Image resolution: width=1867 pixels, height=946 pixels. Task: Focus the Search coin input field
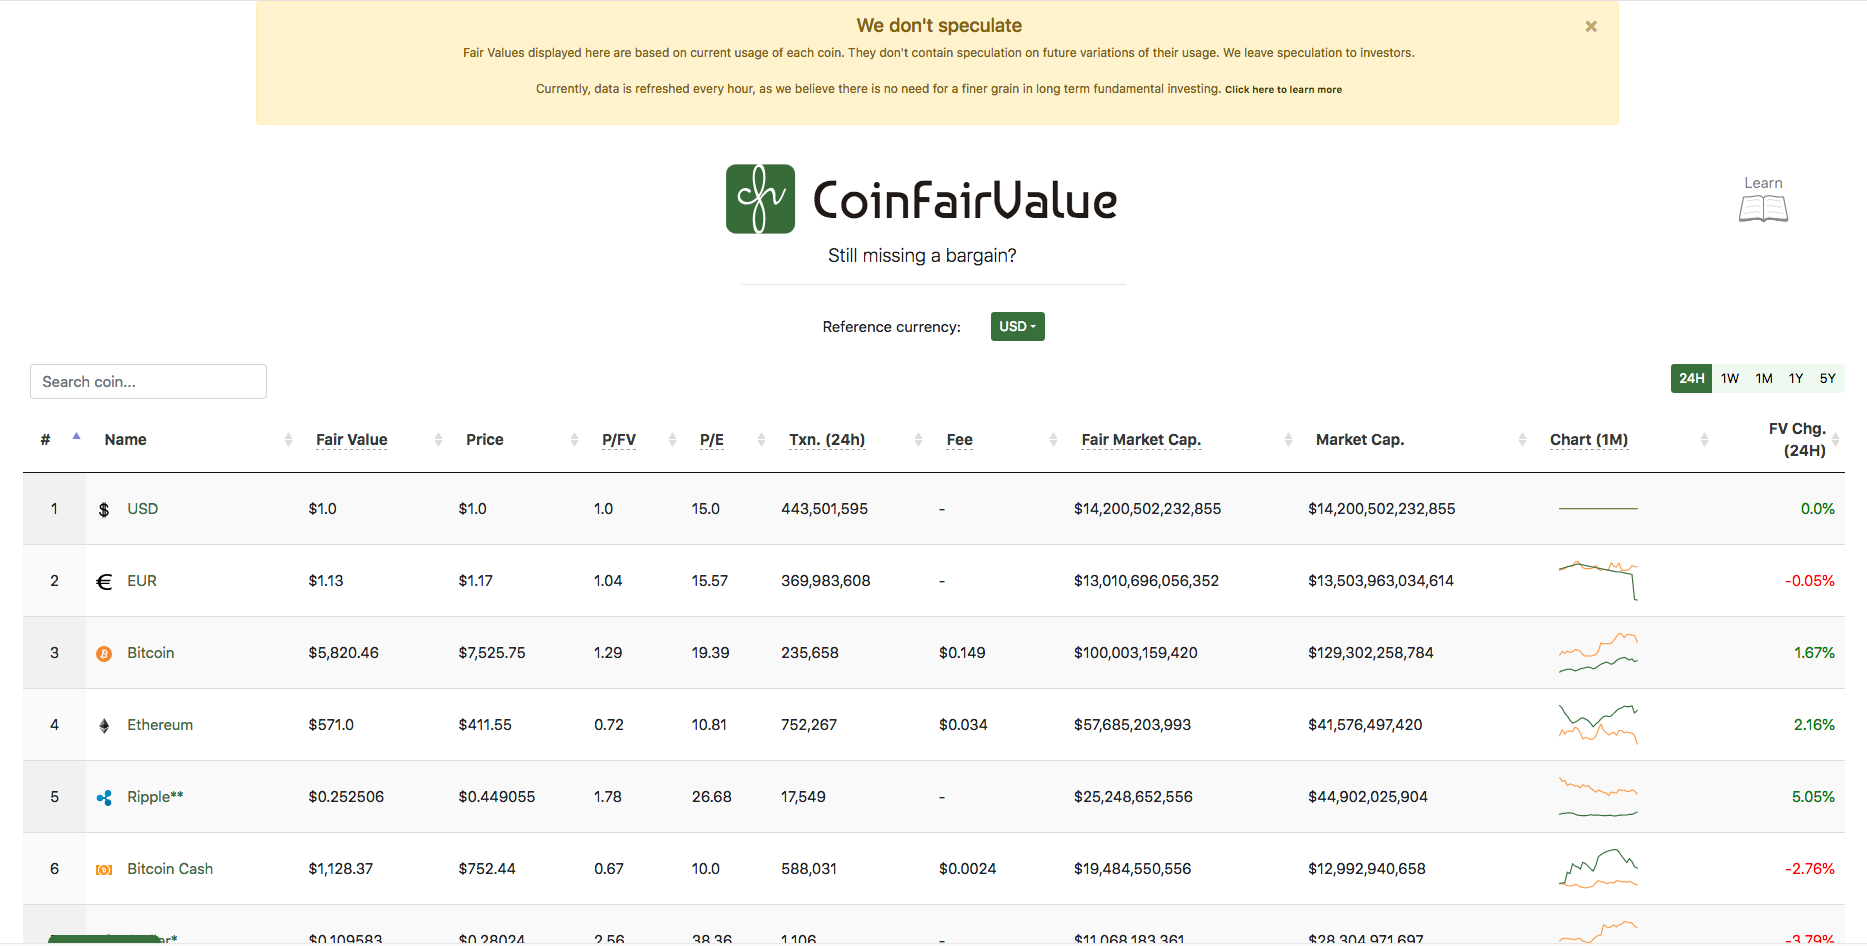(x=148, y=382)
